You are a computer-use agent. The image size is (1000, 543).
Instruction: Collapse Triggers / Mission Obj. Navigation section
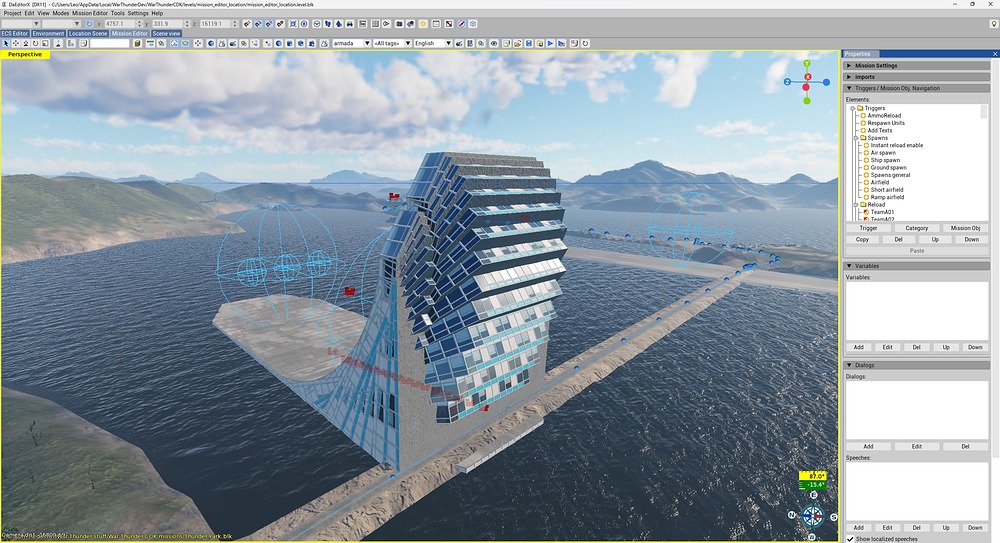[x=917, y=88]
